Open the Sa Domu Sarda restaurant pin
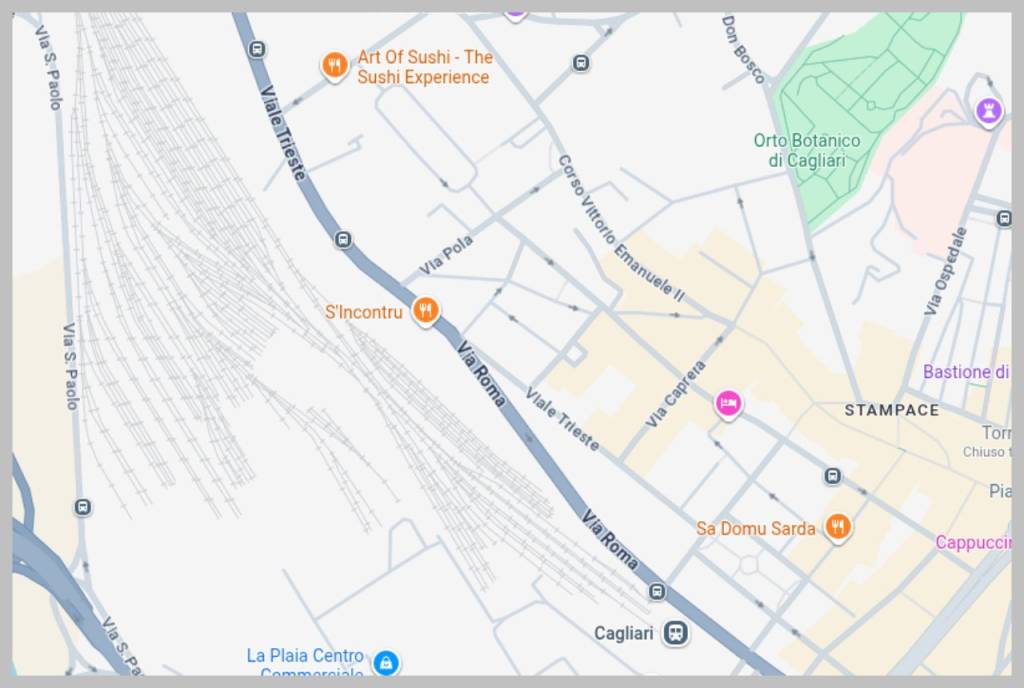The image size is (1024, 688). [838, 526]
